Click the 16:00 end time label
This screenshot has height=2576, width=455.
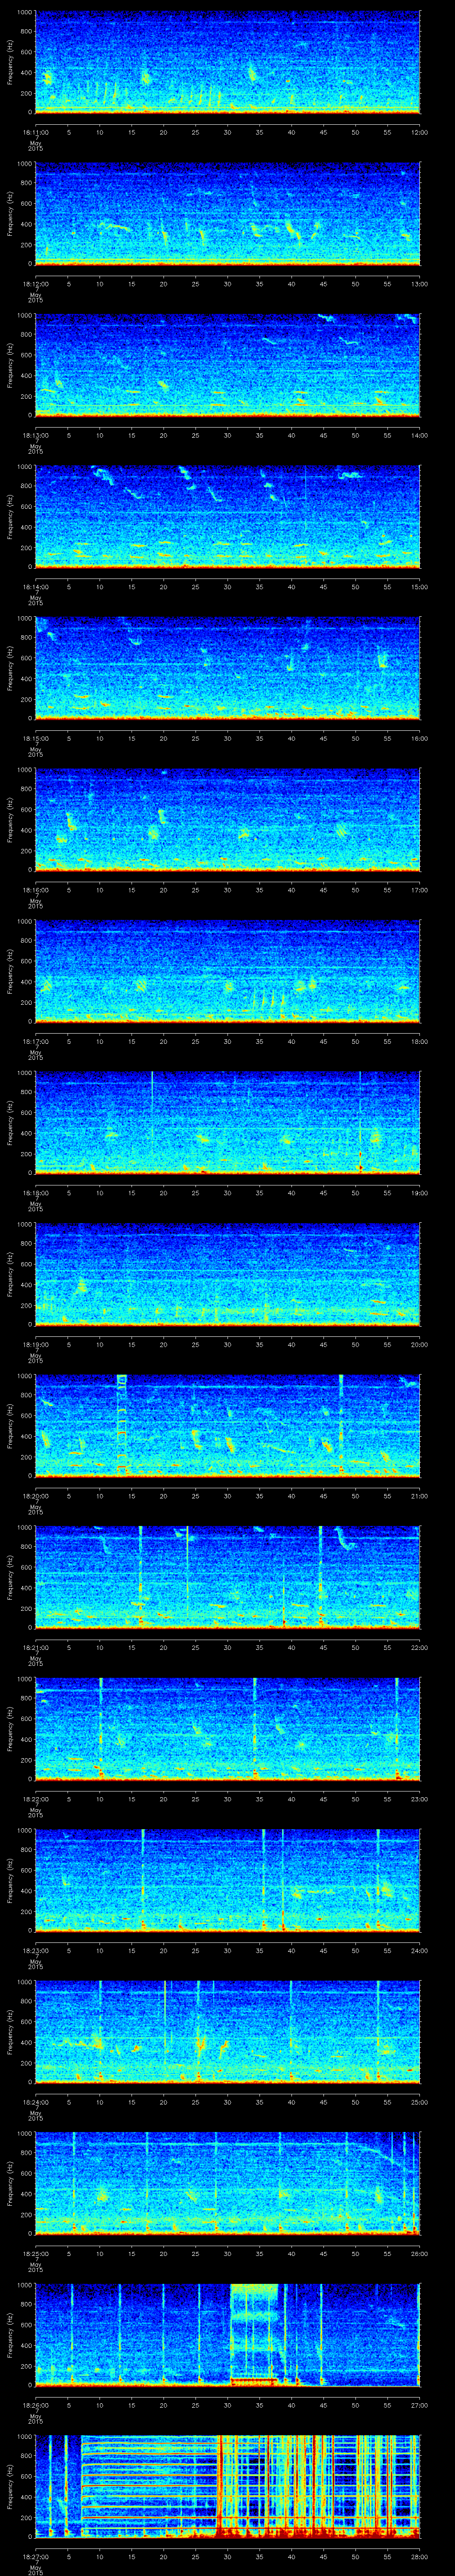(419, 739)
